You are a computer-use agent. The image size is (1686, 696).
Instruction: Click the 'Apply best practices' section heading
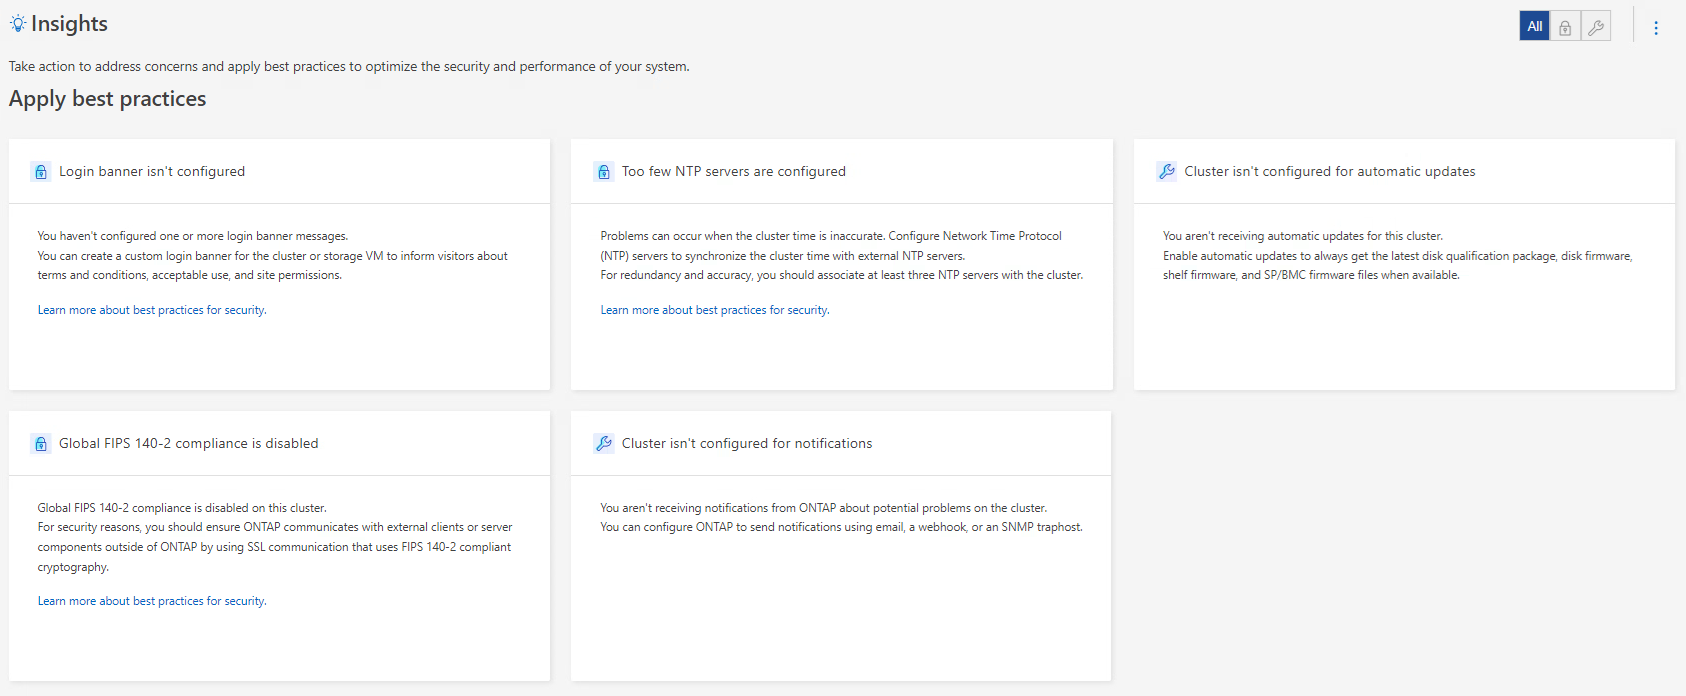108,99
